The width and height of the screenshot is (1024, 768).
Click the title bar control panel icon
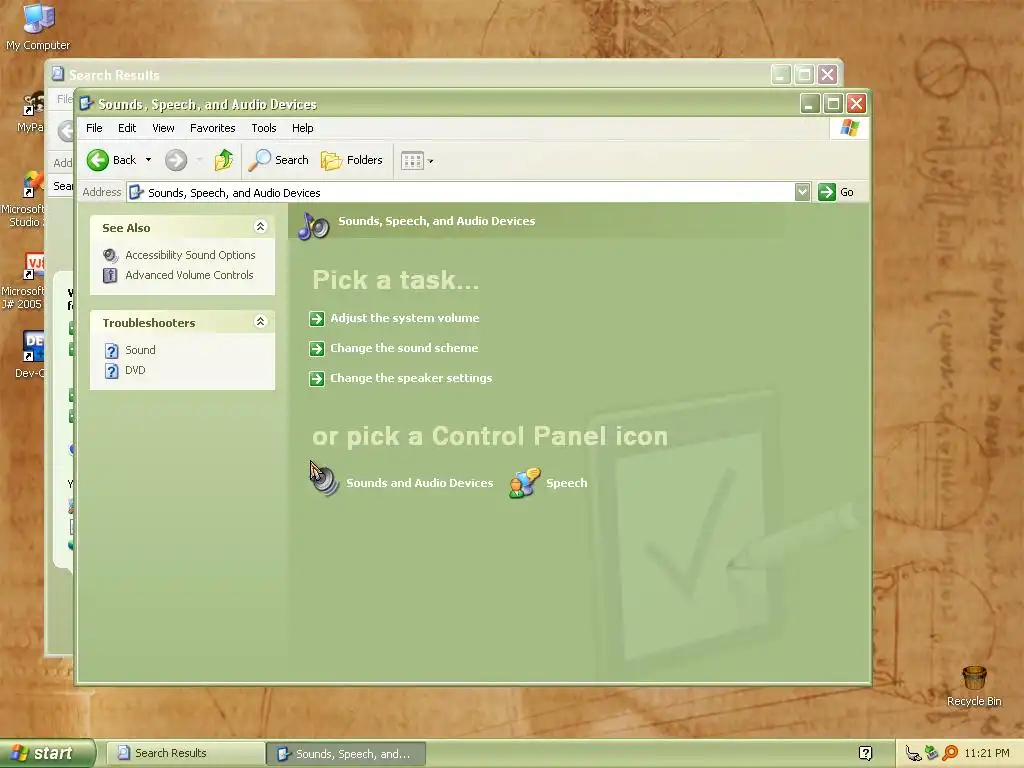(x=86, y=104)
